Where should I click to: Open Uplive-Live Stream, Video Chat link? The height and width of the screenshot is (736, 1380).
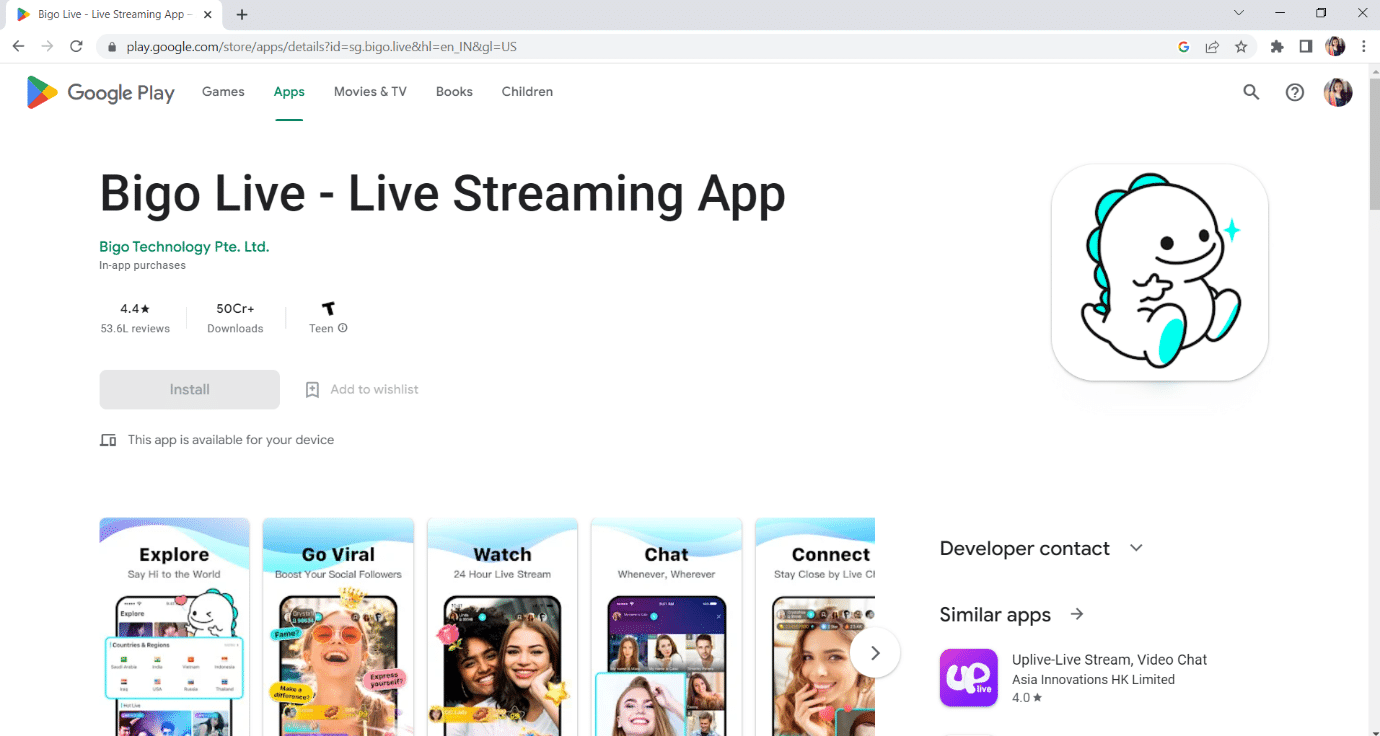1110,660
